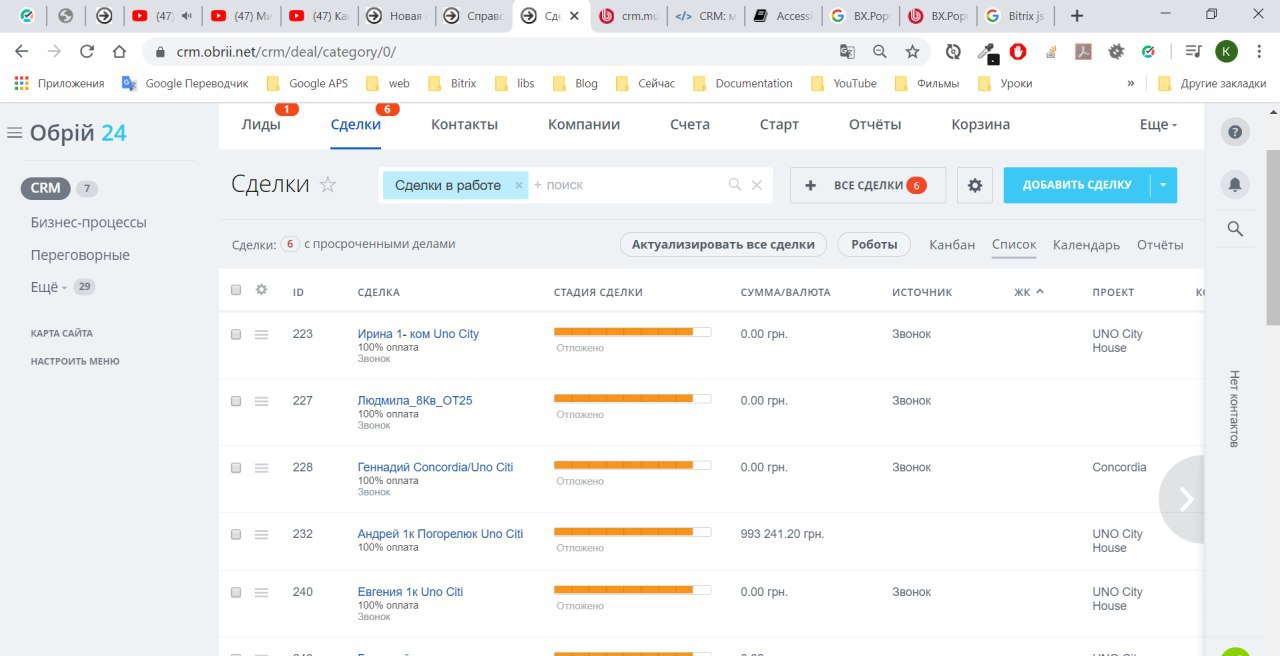
Task: Click the help question mark icon
Action: coord(1235,132)
